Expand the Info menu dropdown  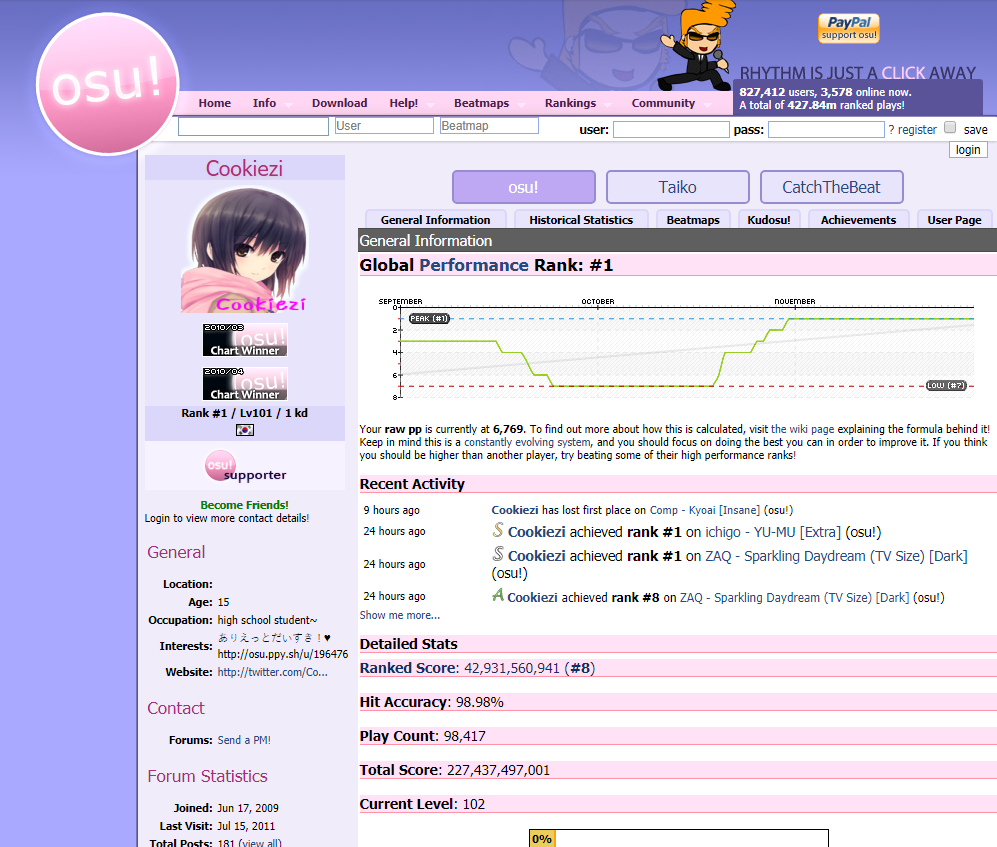[x=289, y=105]
